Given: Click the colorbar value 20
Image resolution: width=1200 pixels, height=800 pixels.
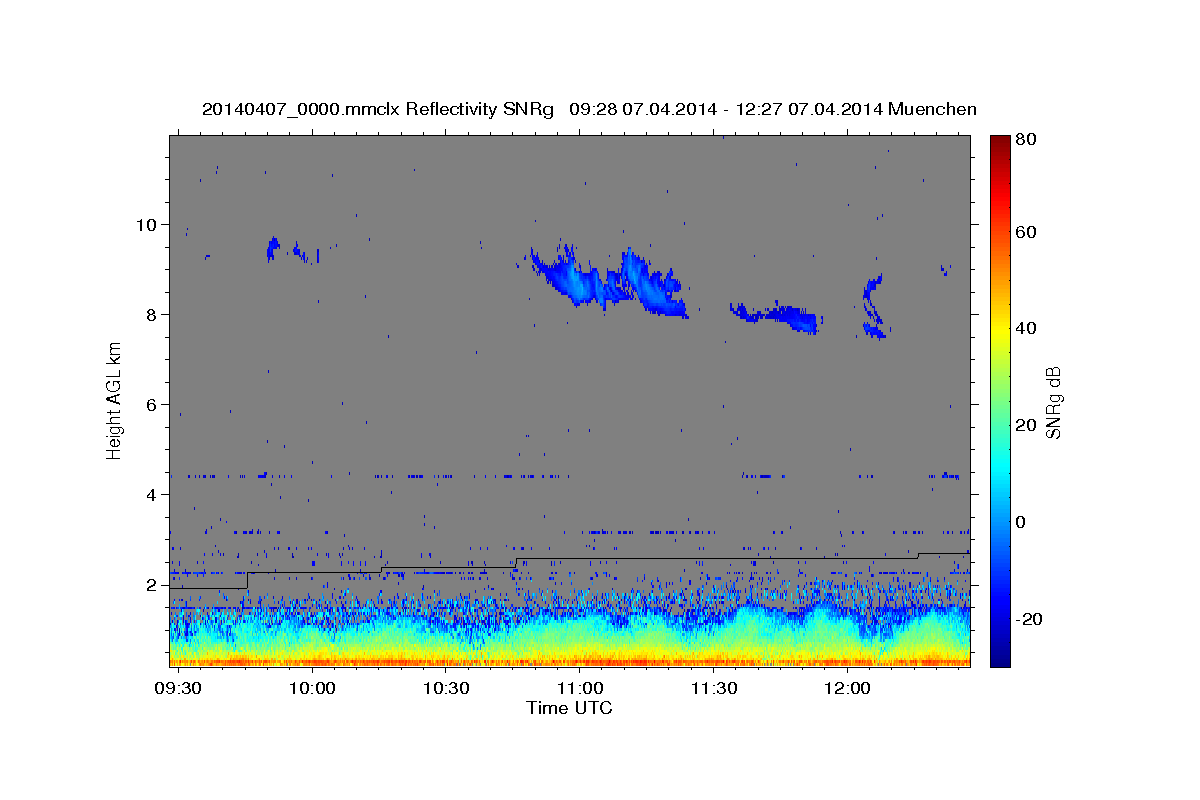Looking at the screenshot, I should click(x=1027, y=425).
